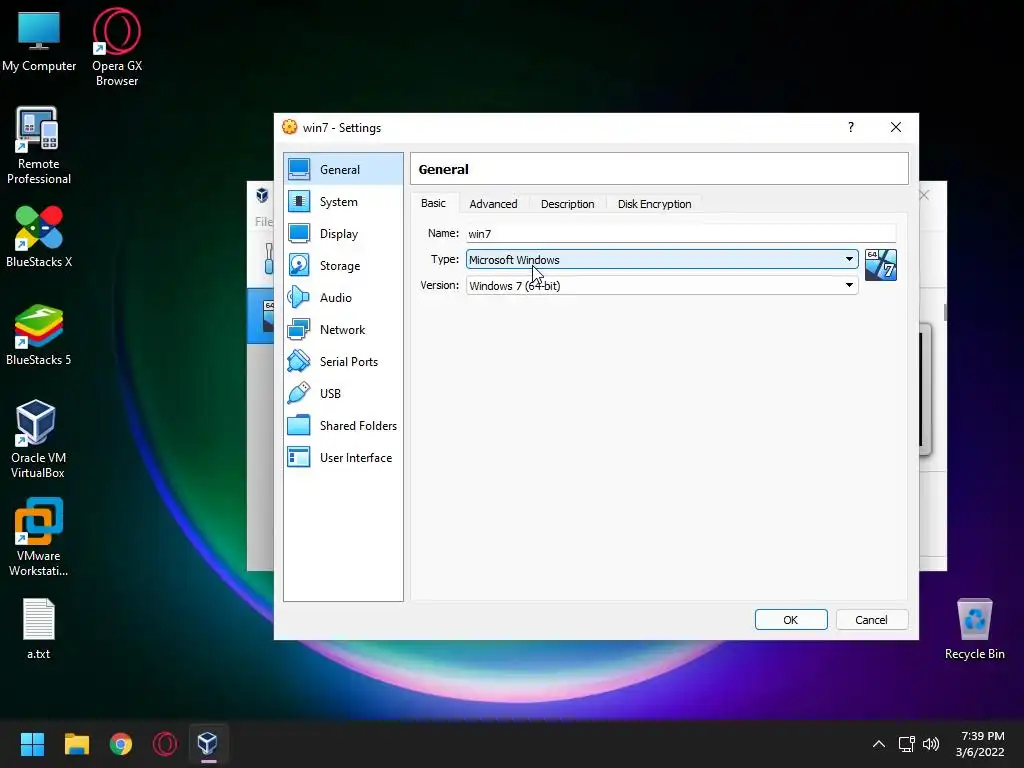
Task: Open the Windows Start menu
Action: 32,743
